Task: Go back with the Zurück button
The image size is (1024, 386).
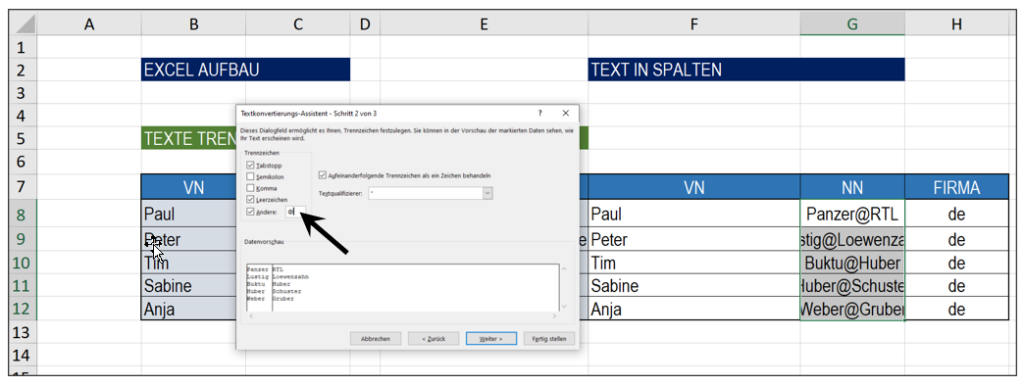Action: click(x=433, y=338)
